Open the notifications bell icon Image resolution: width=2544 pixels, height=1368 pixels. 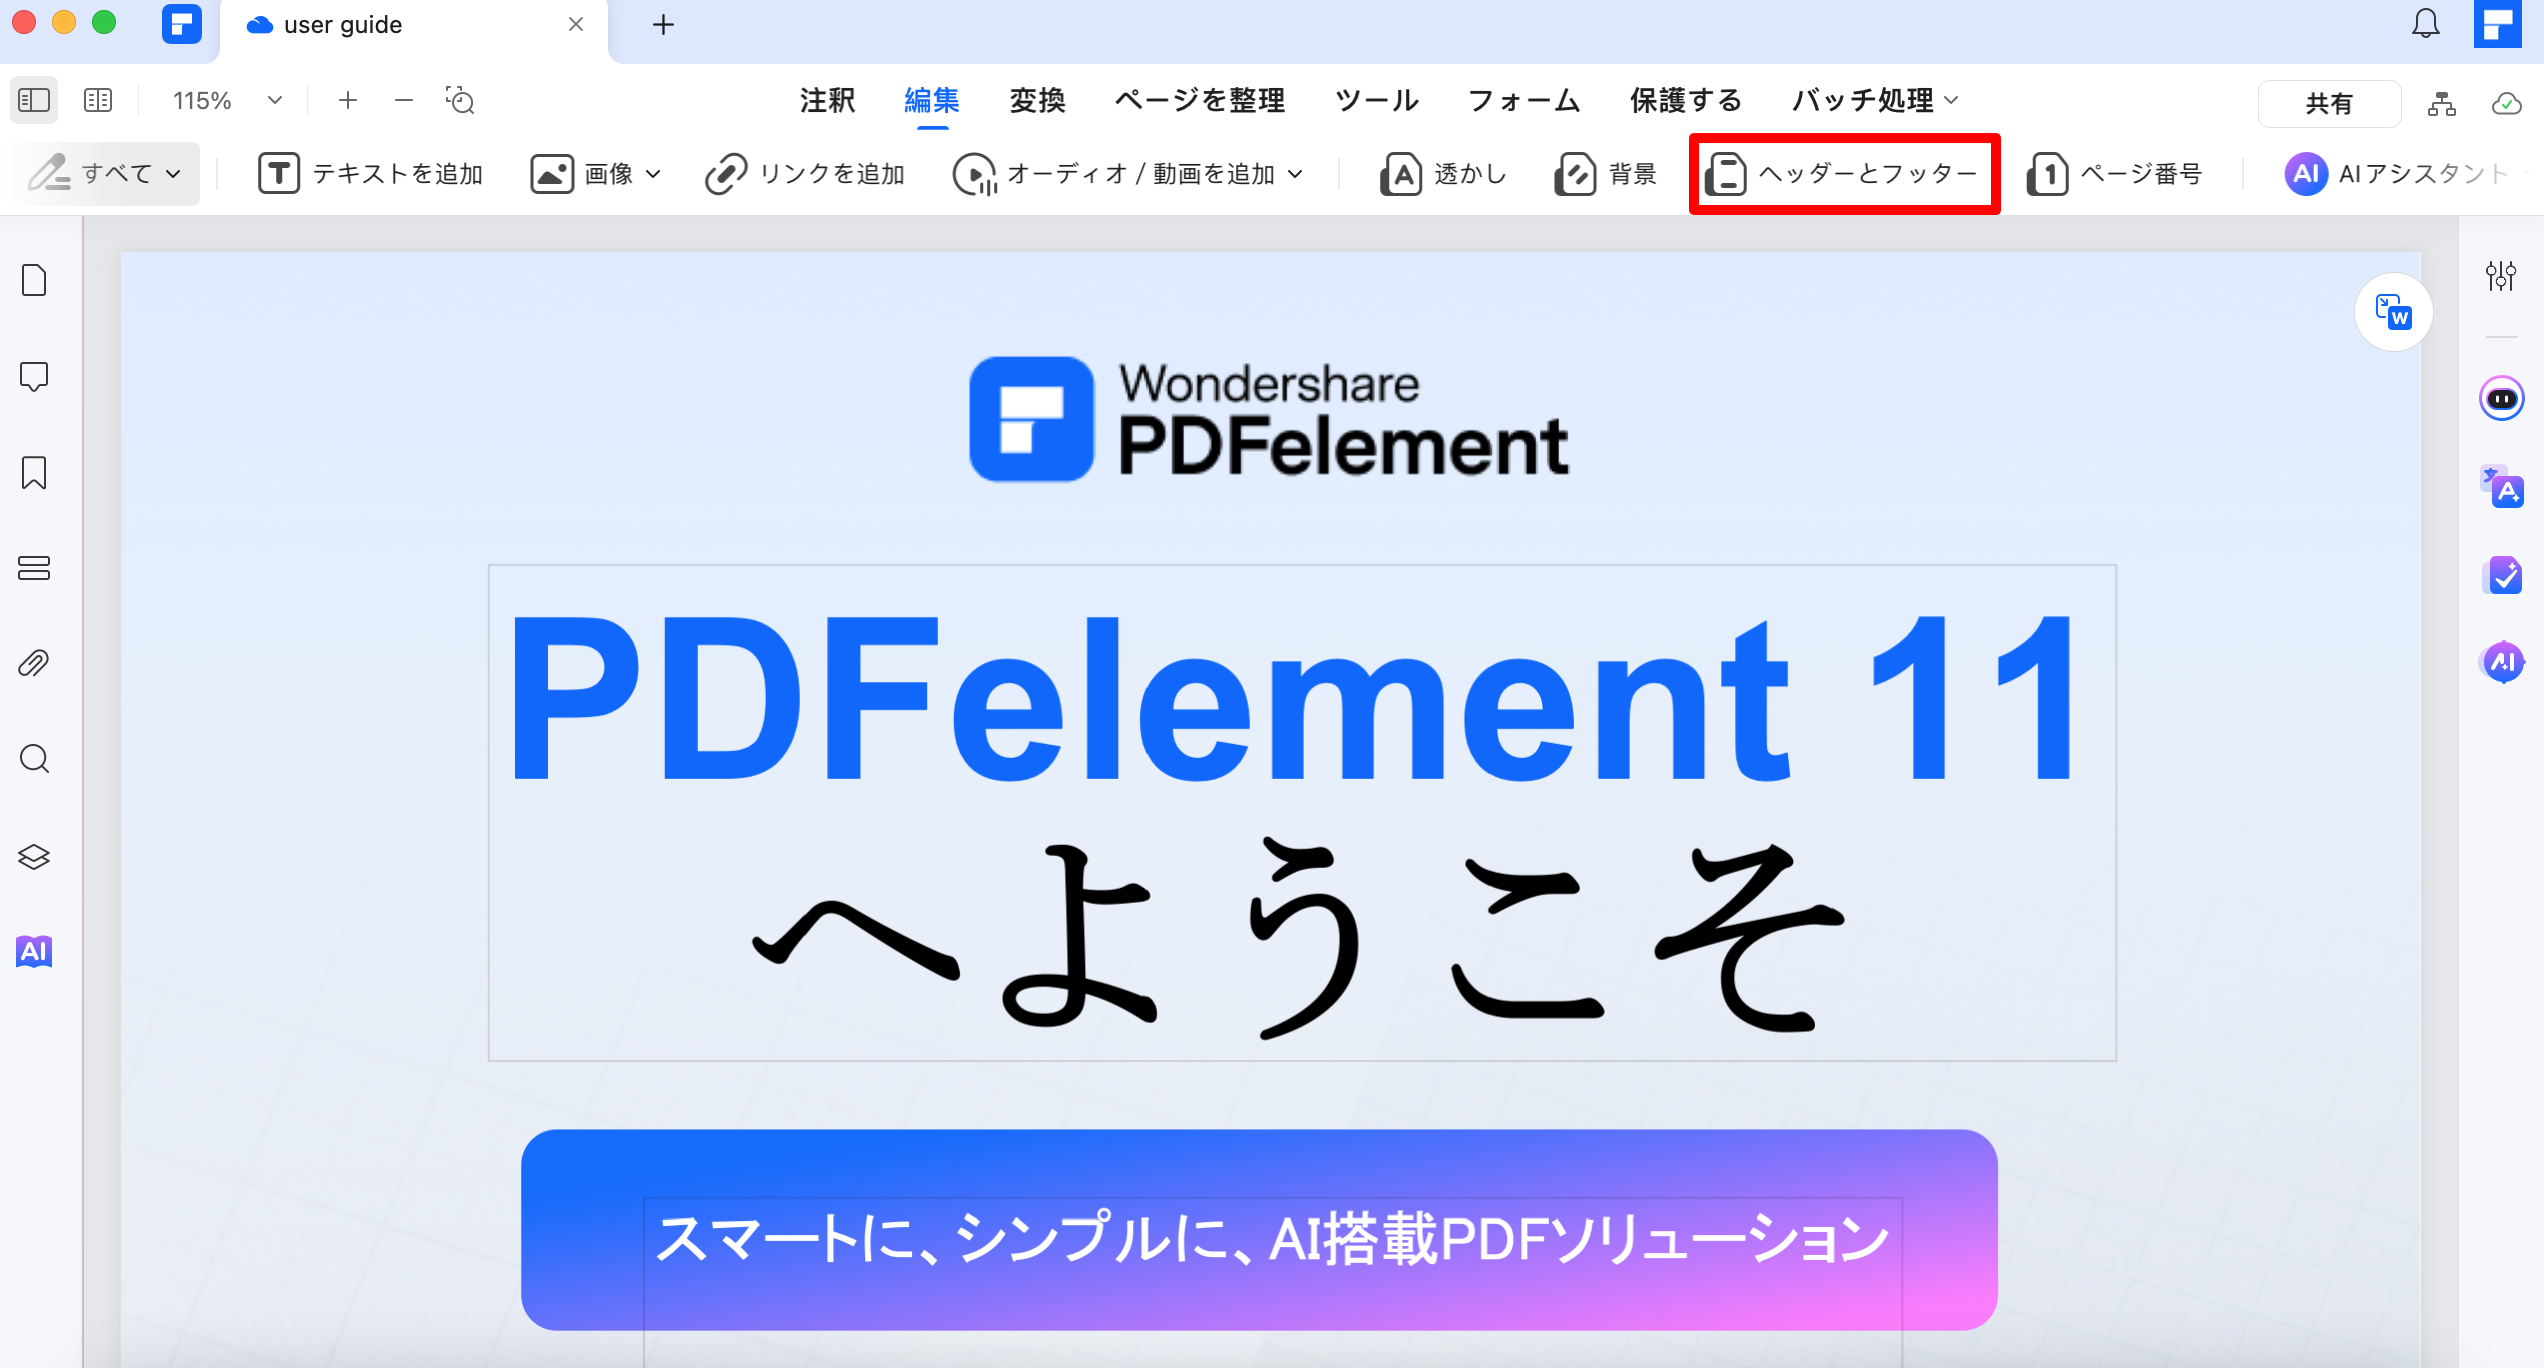(x=2426, y=24)
